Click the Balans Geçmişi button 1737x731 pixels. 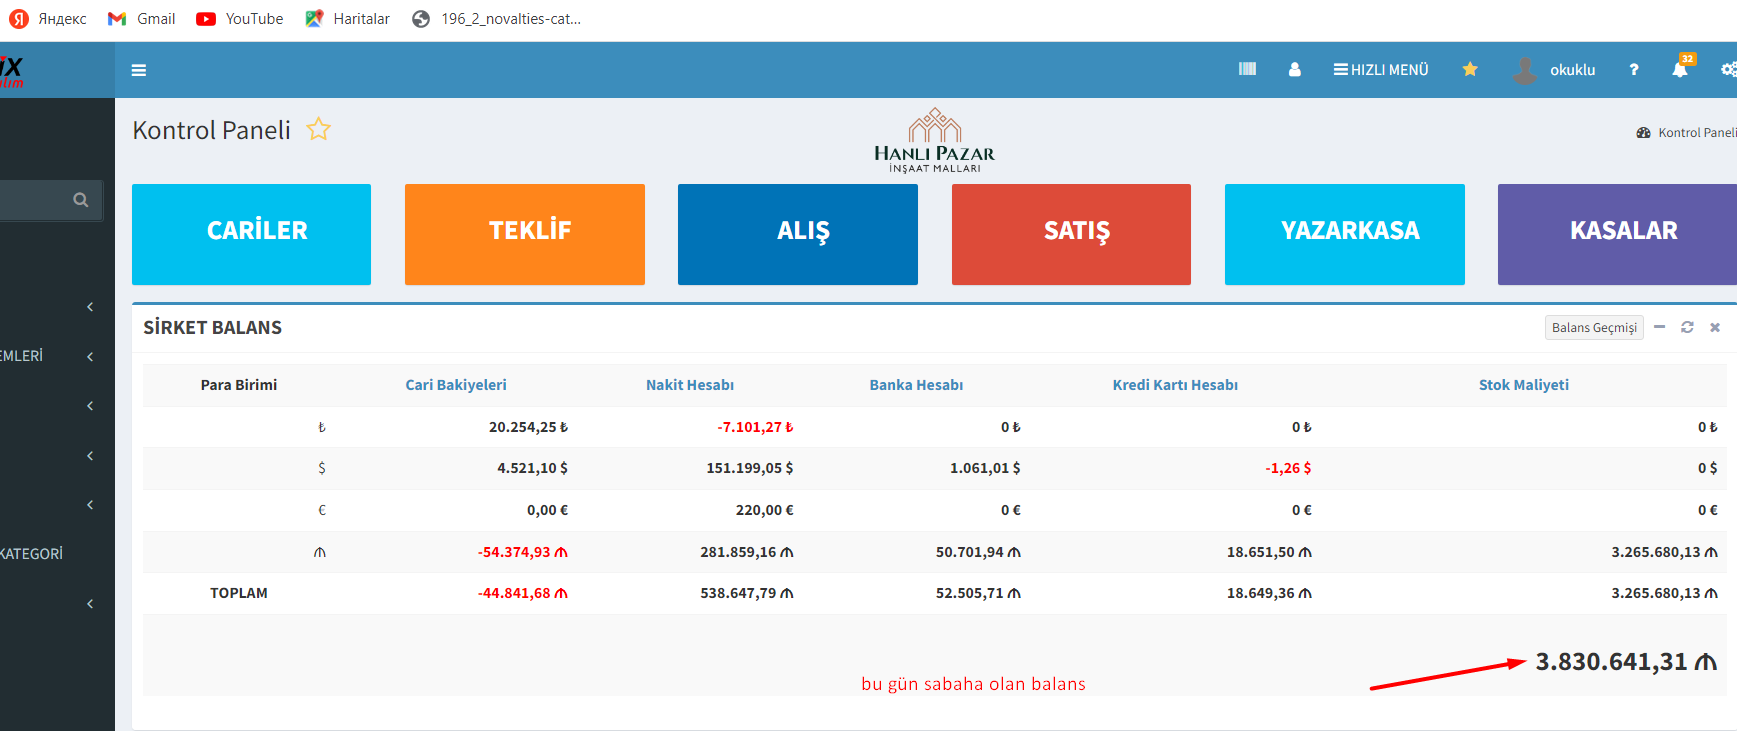(1593, 328)
